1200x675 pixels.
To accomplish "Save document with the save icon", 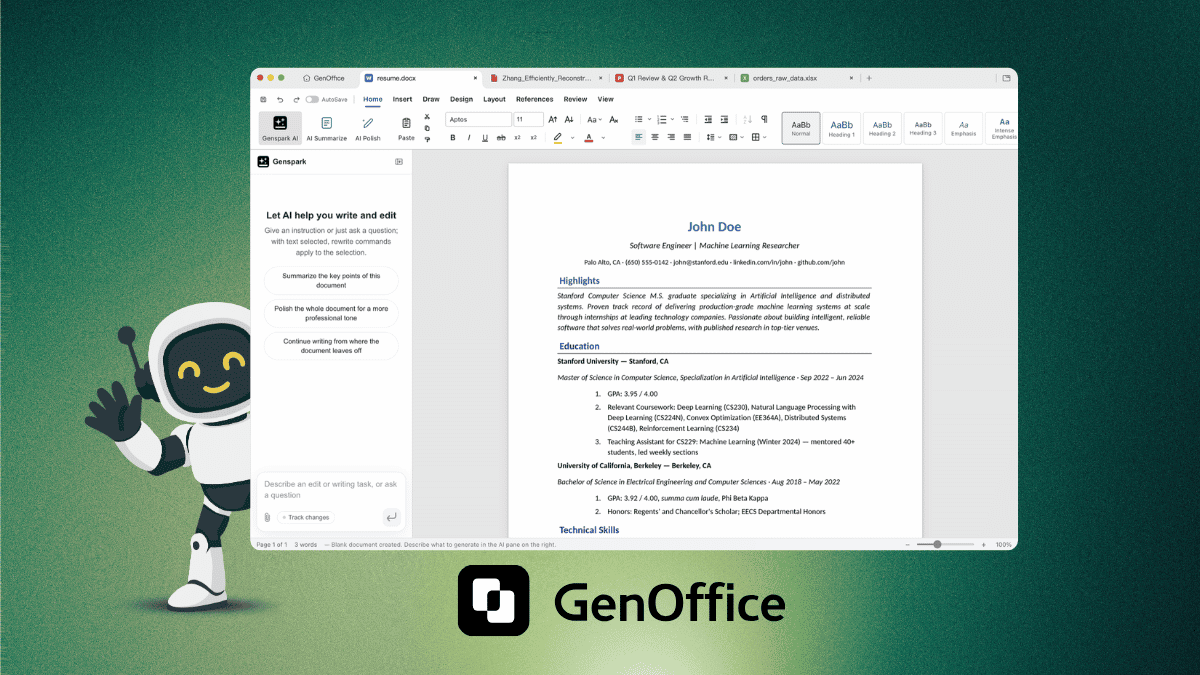I will click(x=263, y=99).
